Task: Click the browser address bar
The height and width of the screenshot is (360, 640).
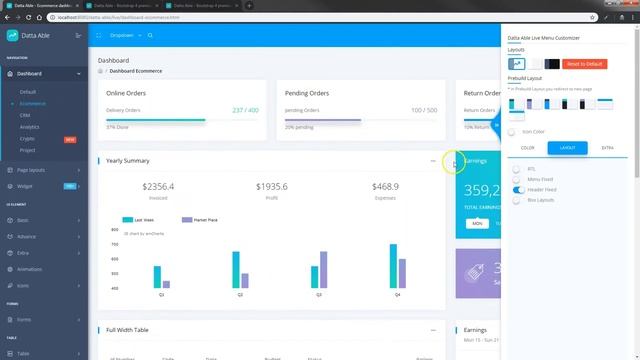Action: (x=322, y=18)
